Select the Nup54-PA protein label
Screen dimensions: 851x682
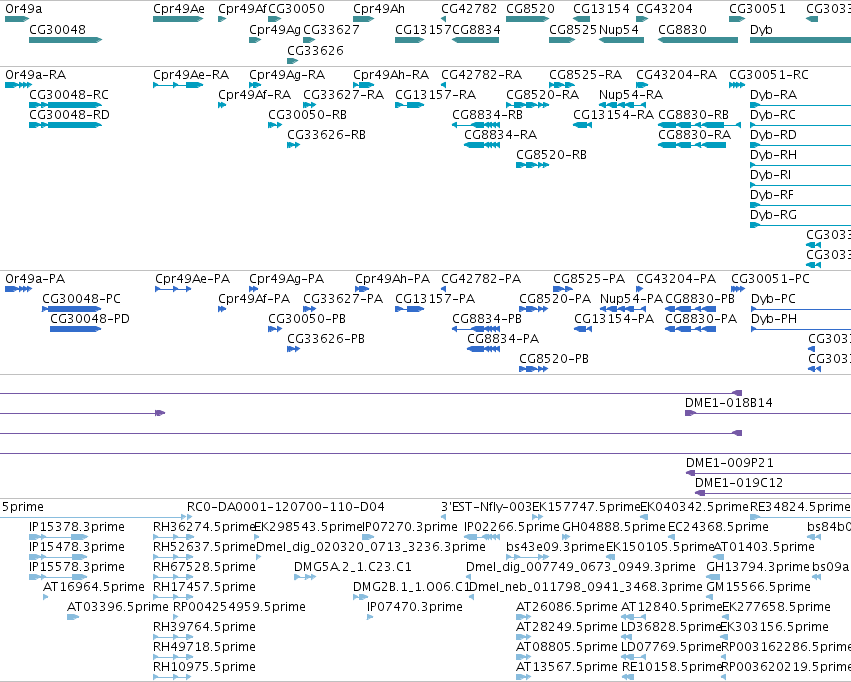pos(631,299)
